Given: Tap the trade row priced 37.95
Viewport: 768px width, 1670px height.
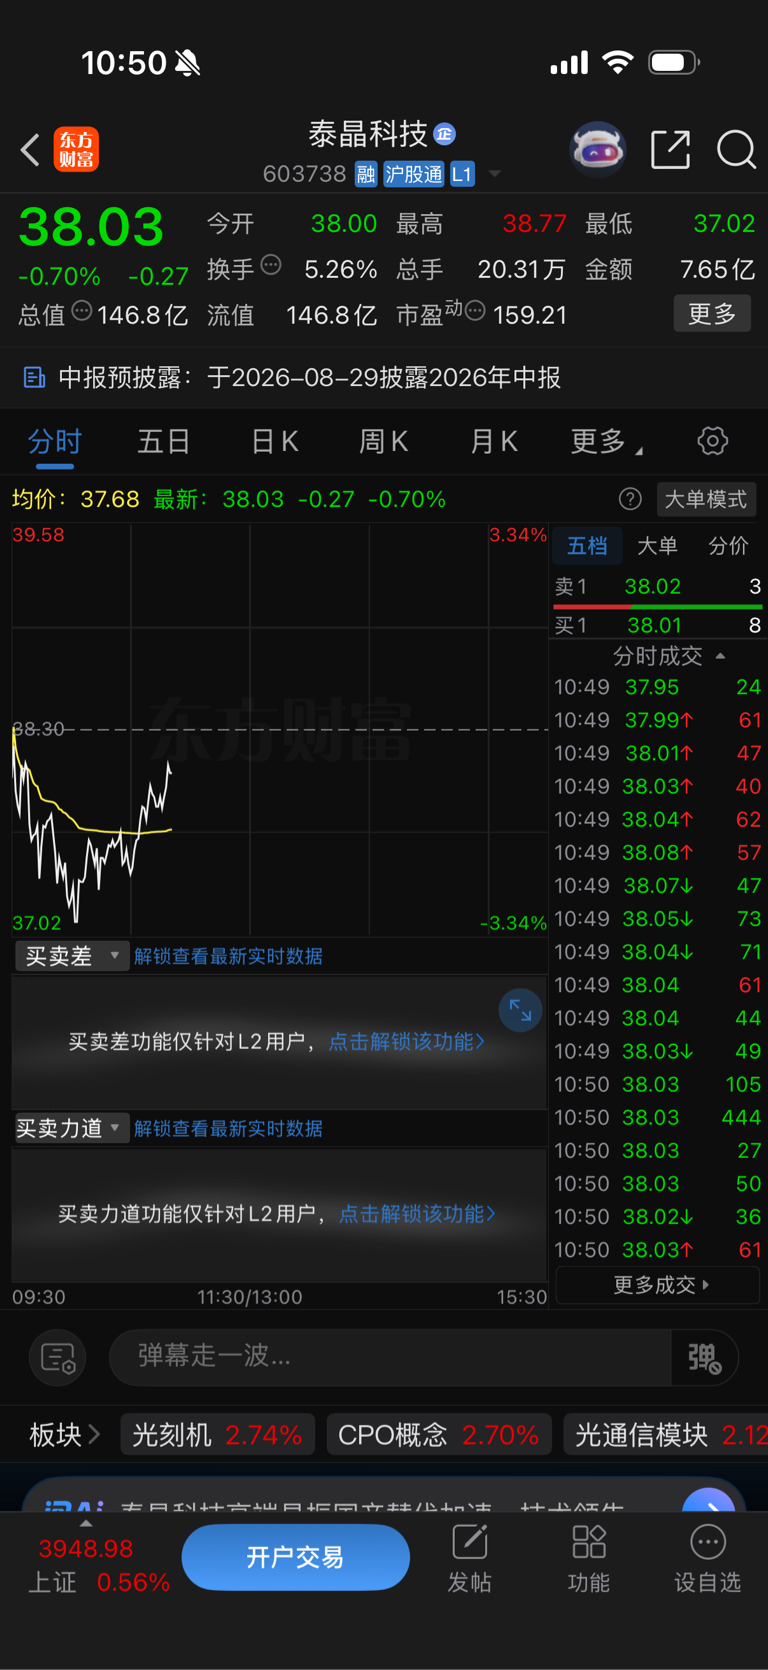Looking at the screenshot, I should 658,687.
